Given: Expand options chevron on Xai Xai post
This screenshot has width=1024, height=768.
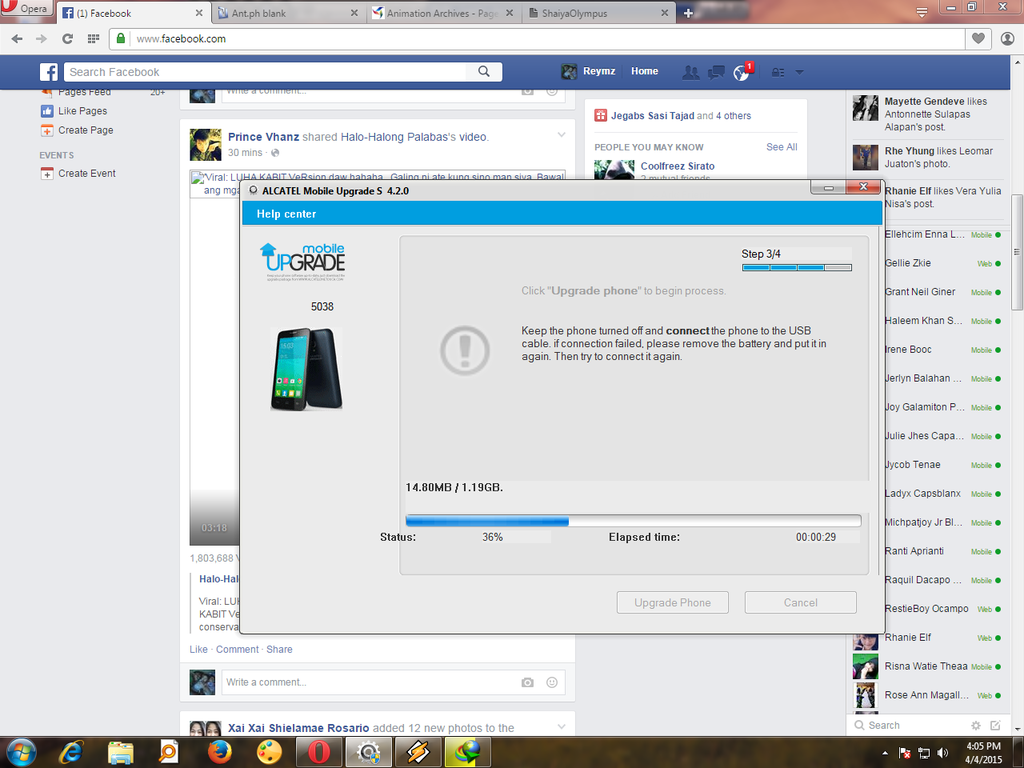Looking at the screenshot, I should click(x=561, y=726).
